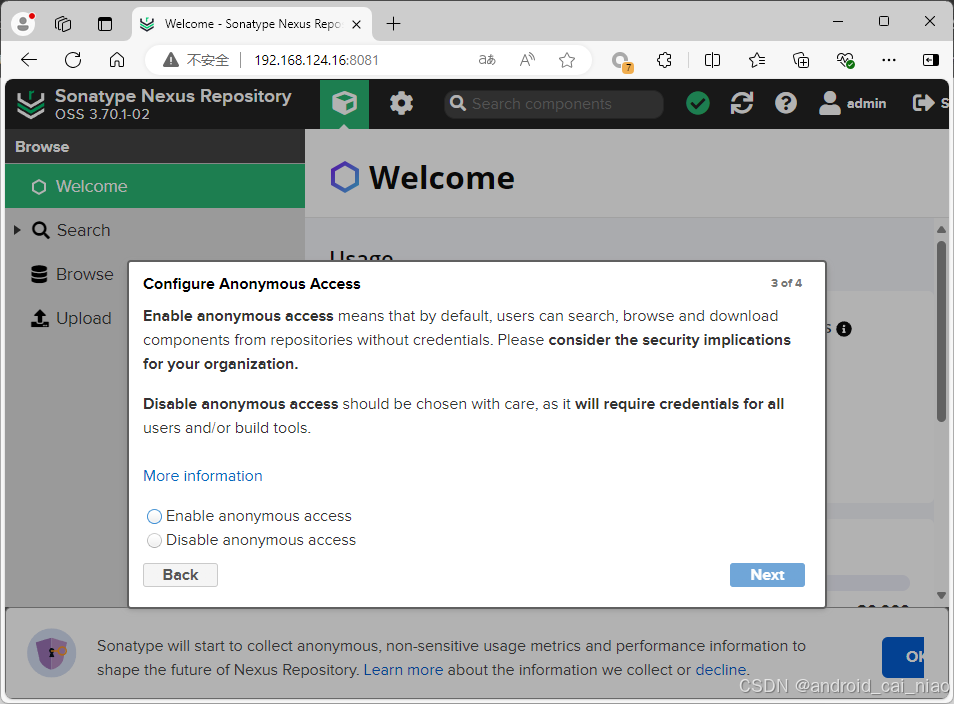Open Browser essentials heart icon

click(x=845, y=60)
